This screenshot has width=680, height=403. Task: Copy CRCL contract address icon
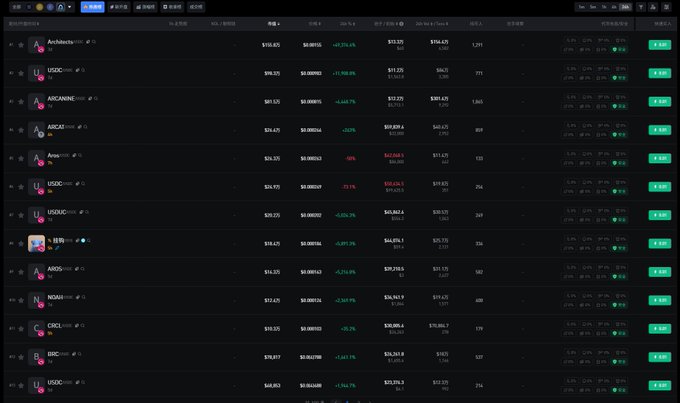[77, 326]
